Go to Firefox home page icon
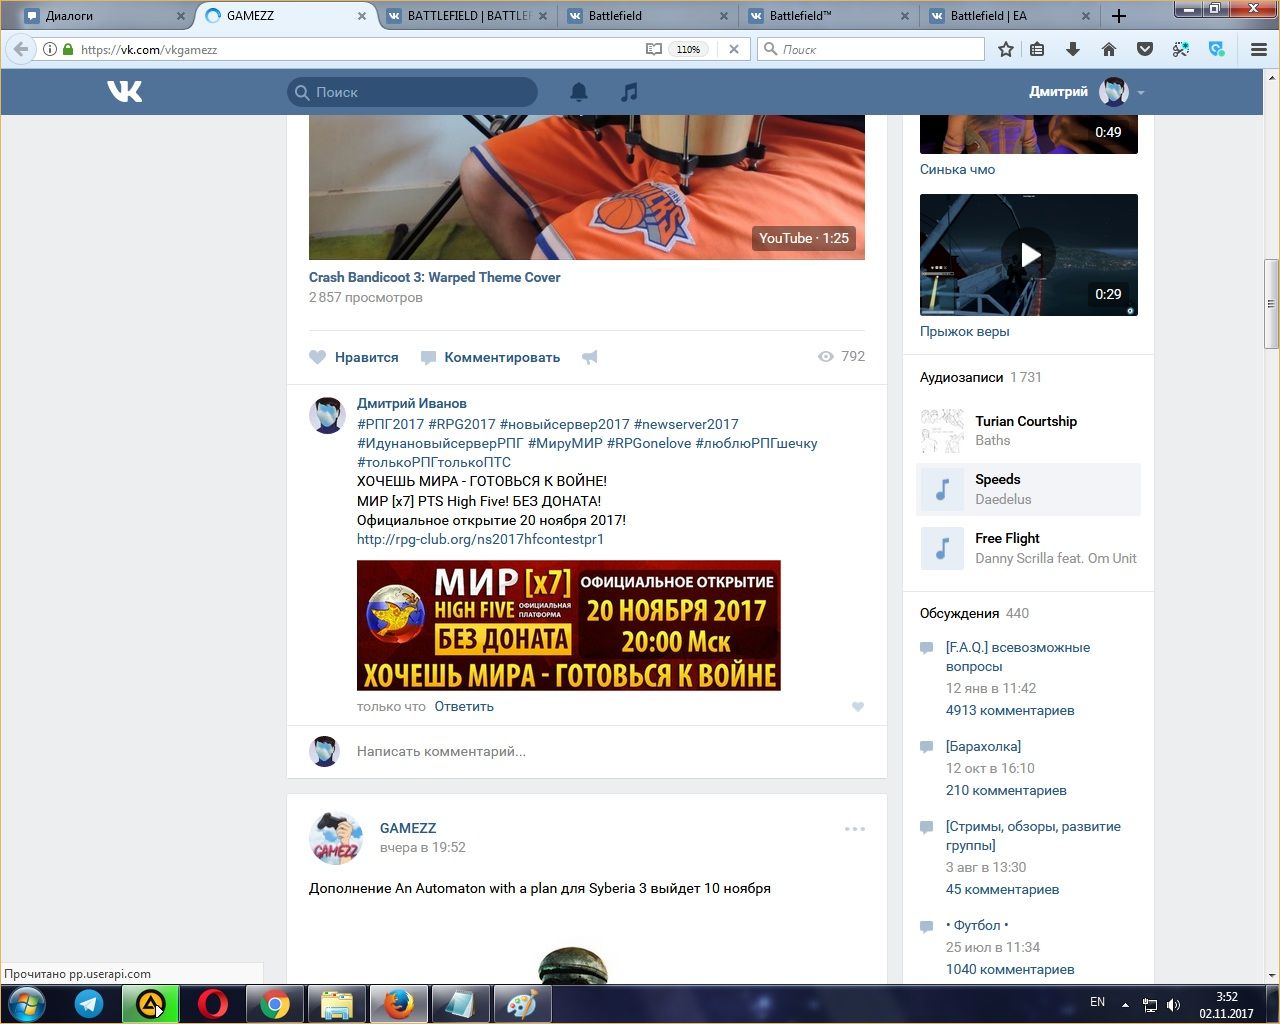The image size is (1280, 1024). (x=1109, y=49)
